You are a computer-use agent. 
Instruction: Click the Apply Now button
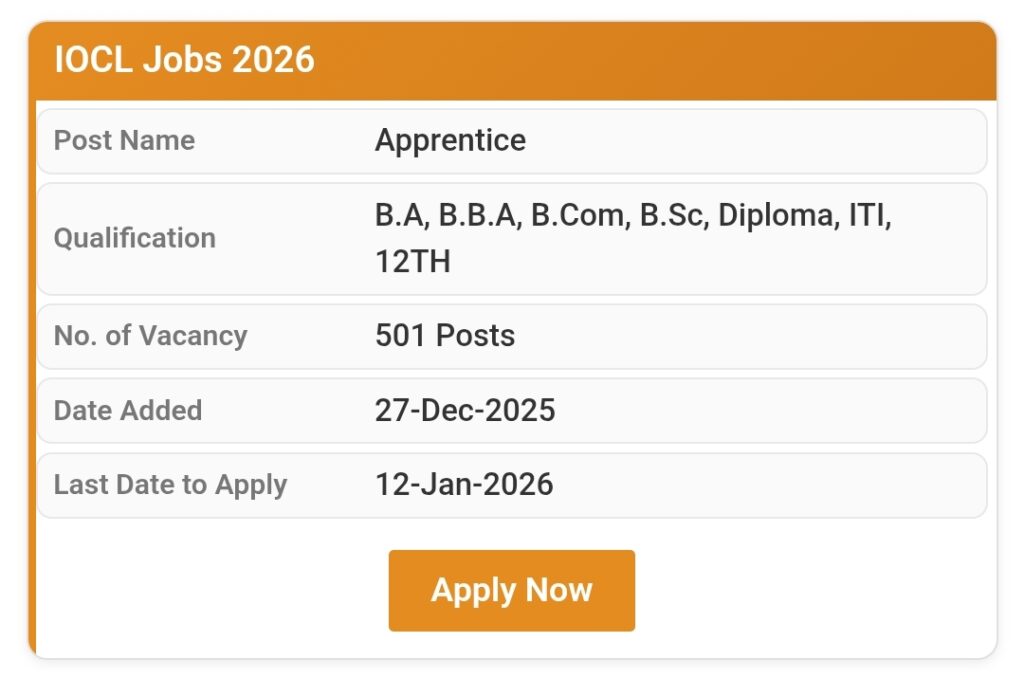pyautogui.click(x=511, y=590)
